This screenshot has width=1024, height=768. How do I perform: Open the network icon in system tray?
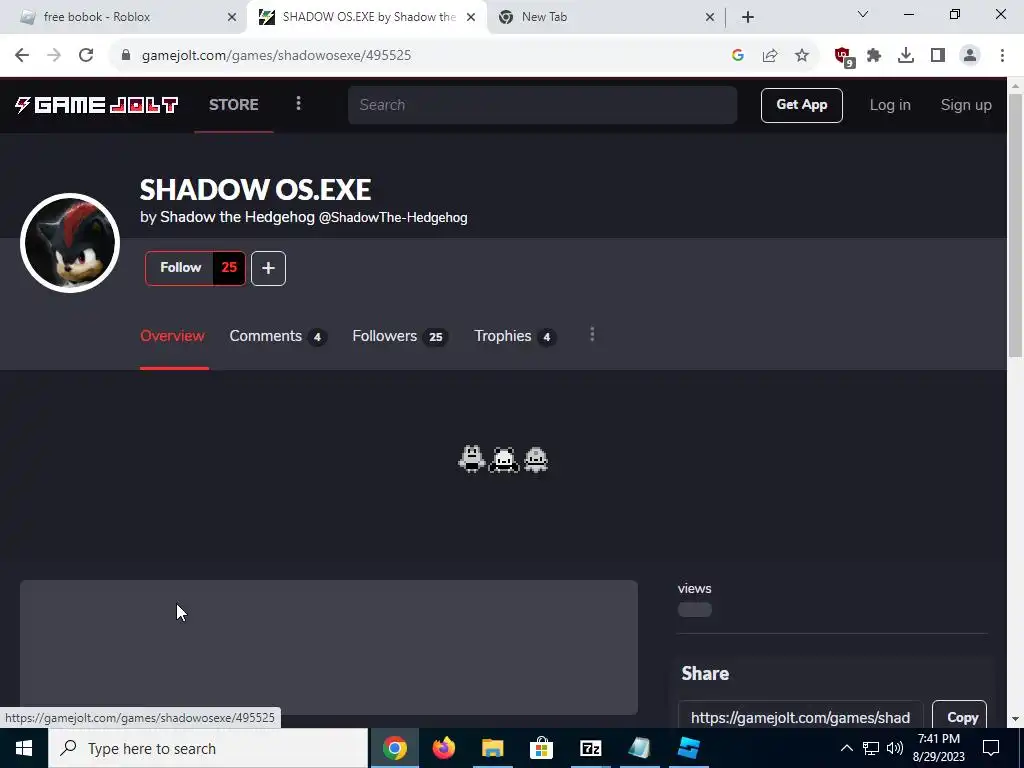tap(871, 748)
